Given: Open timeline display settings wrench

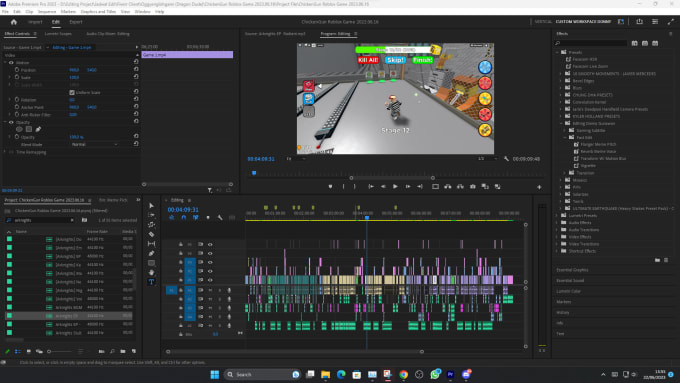Looking at the screenshot, I should (x=220, y=217).
